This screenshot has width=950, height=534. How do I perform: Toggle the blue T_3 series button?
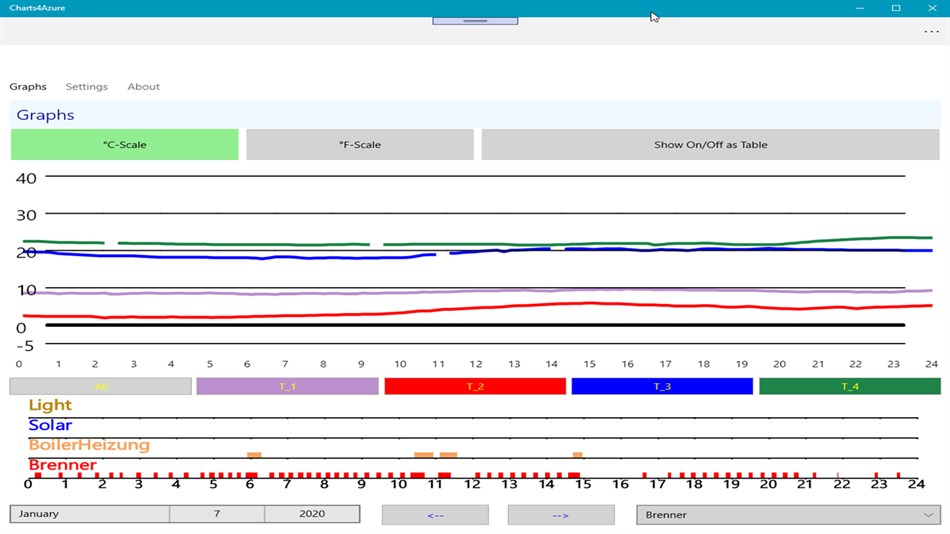662,386
